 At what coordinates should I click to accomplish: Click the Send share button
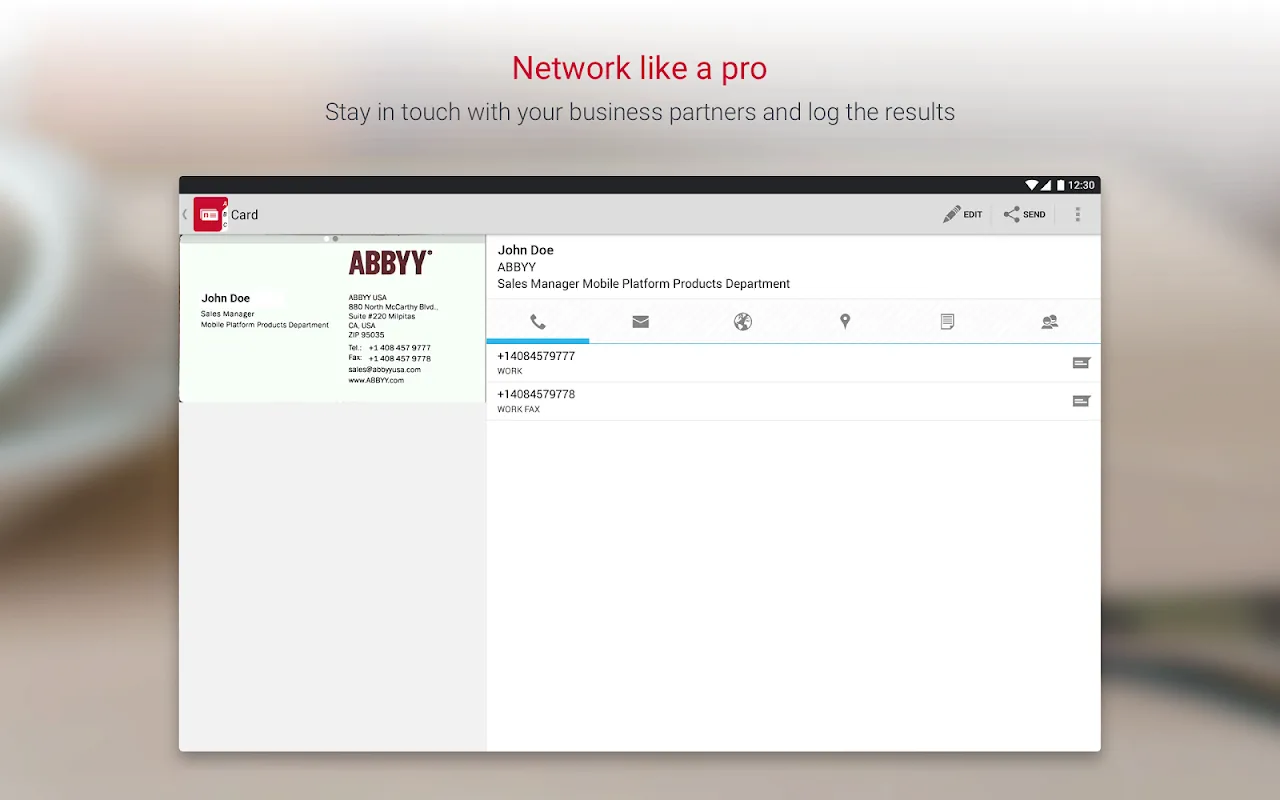[1024, 214]
